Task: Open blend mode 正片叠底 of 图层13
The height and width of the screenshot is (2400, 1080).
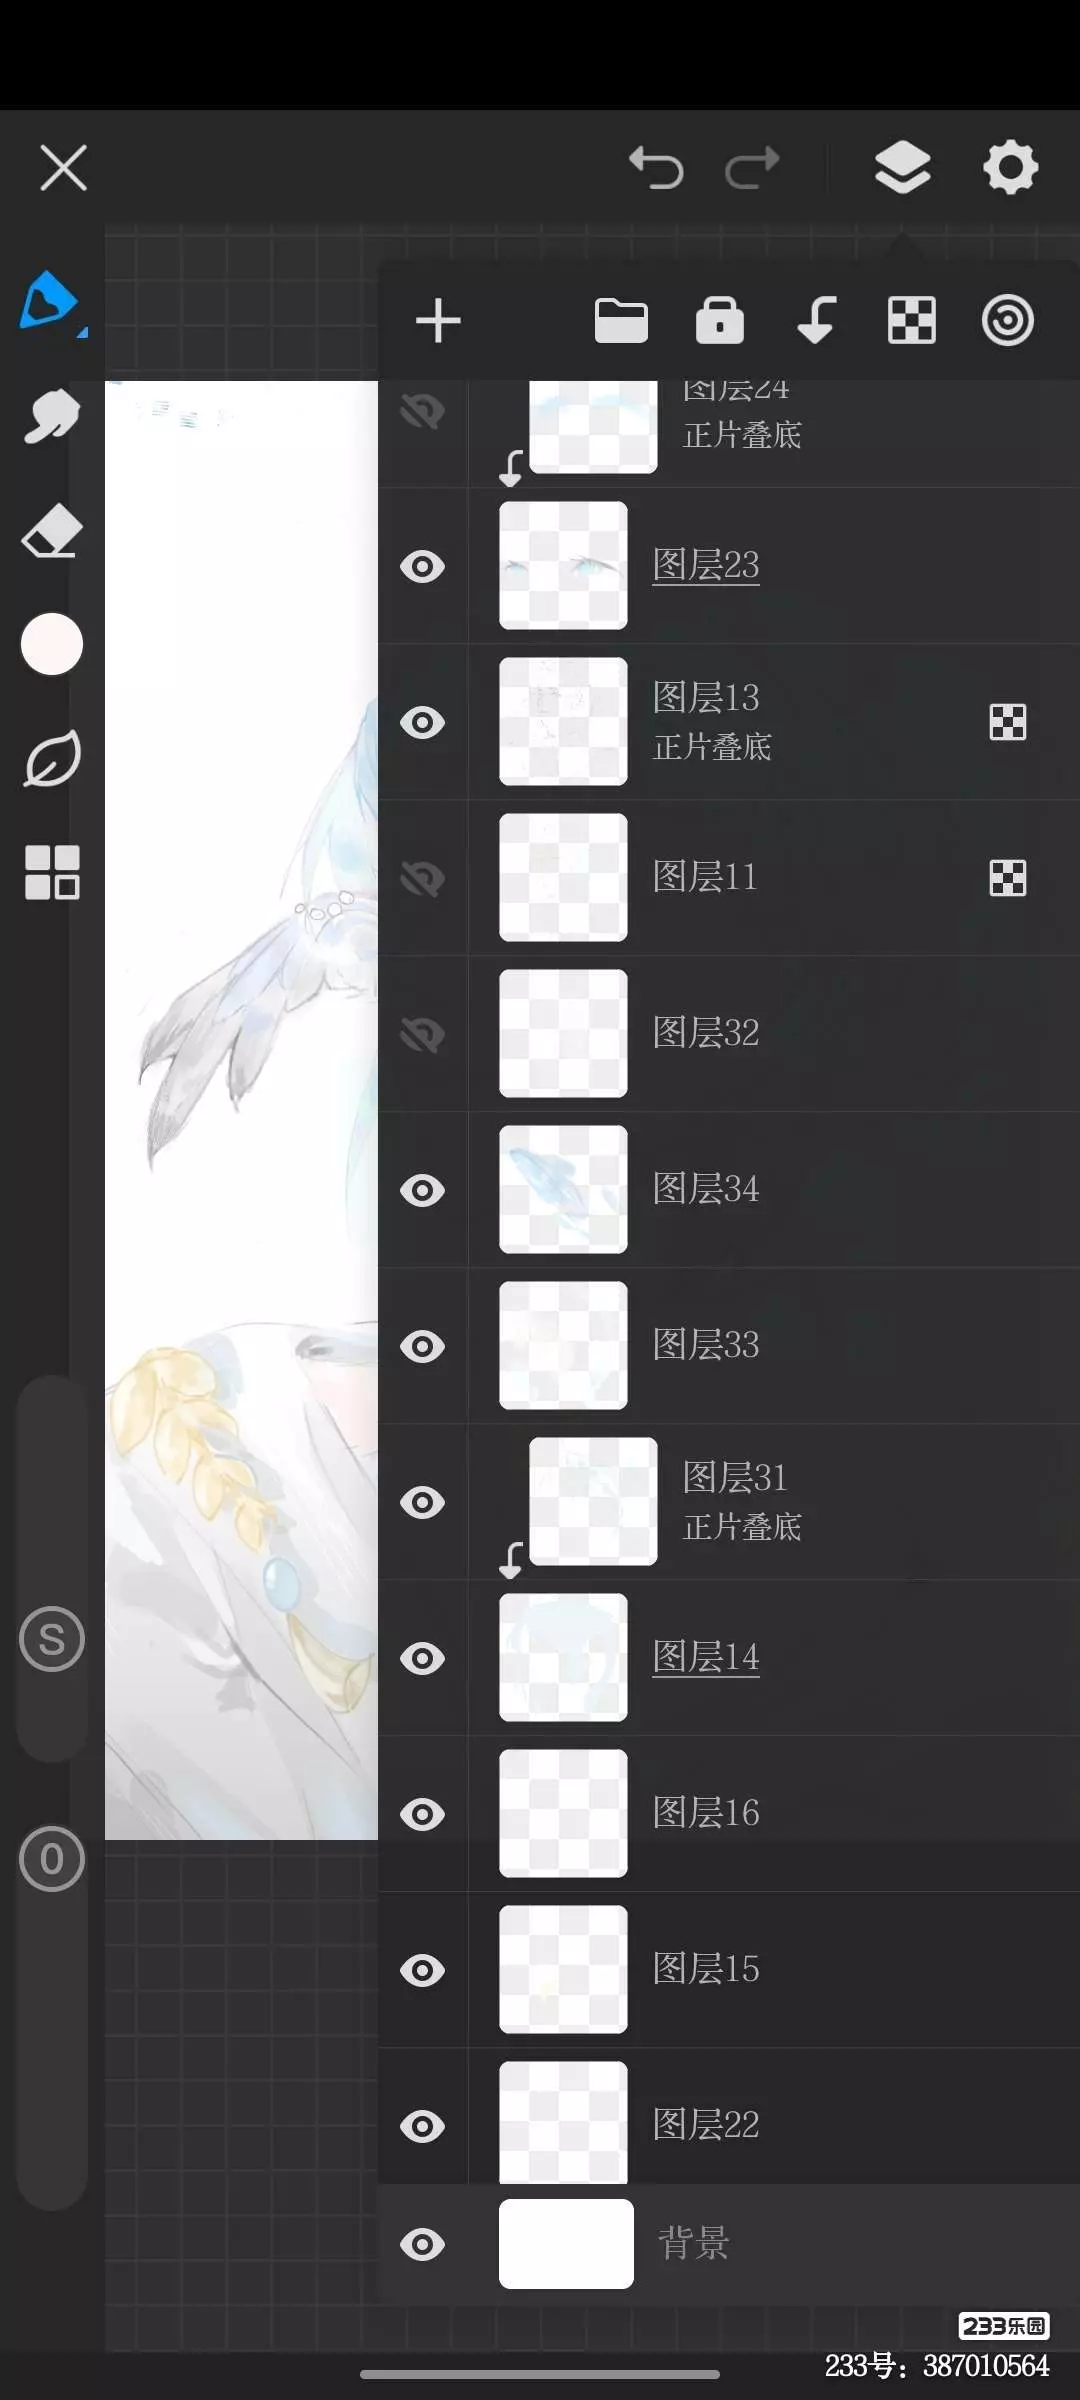Action: 712,747
